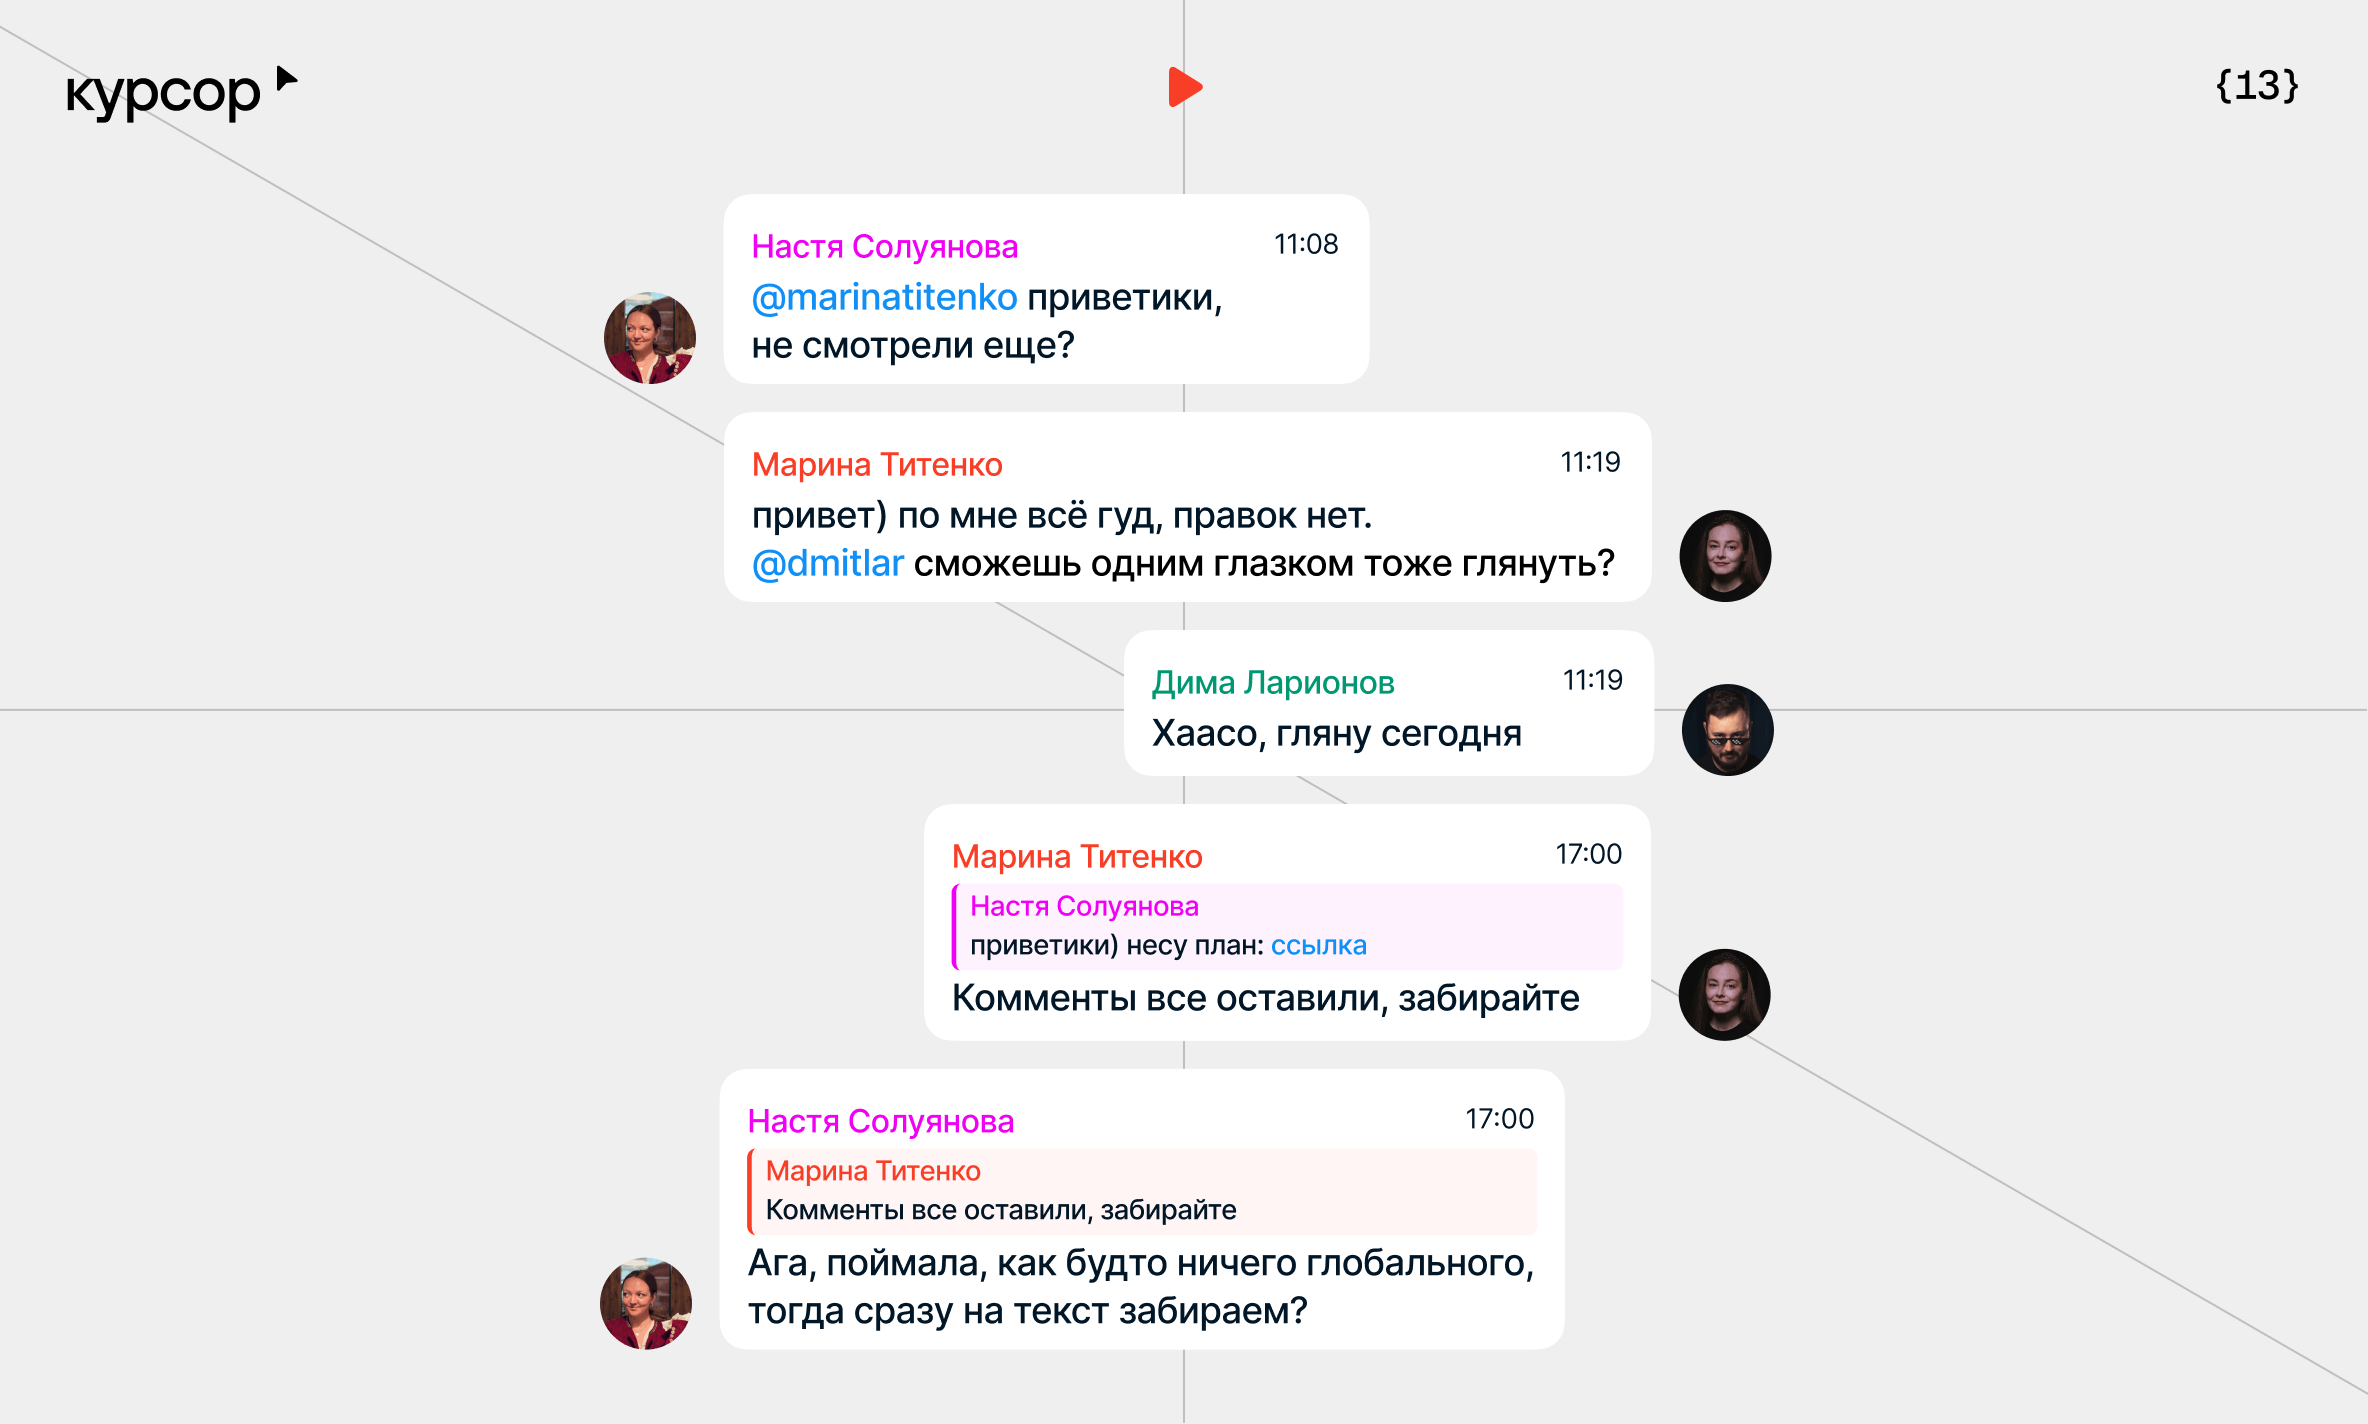Click the 'Хаасо, гляну сегодня' message

1336,734
